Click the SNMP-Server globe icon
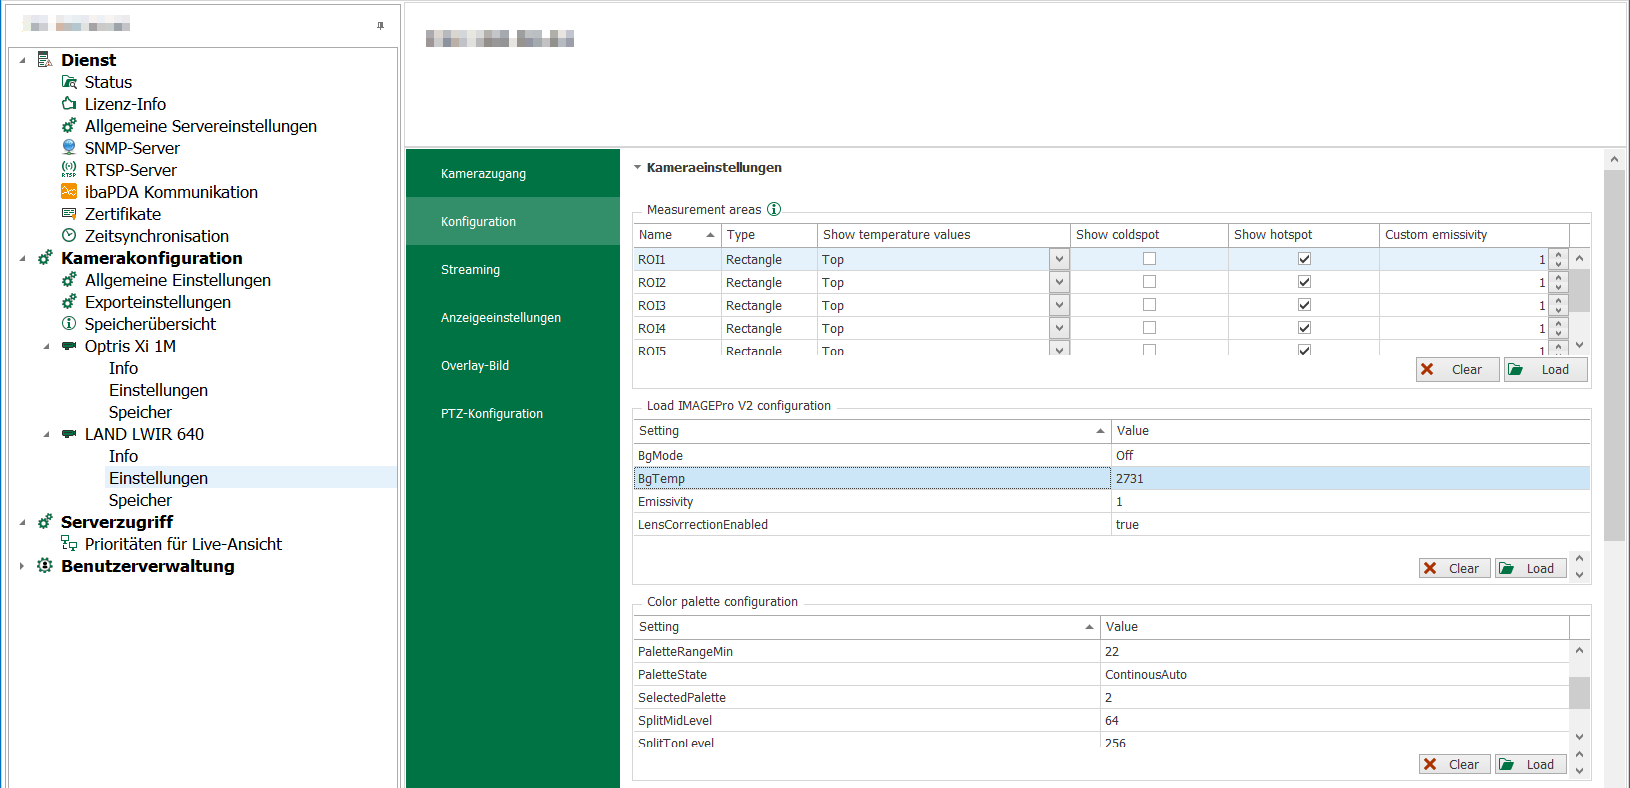This screenshot has height=788, width=1630. pos(69,148)
